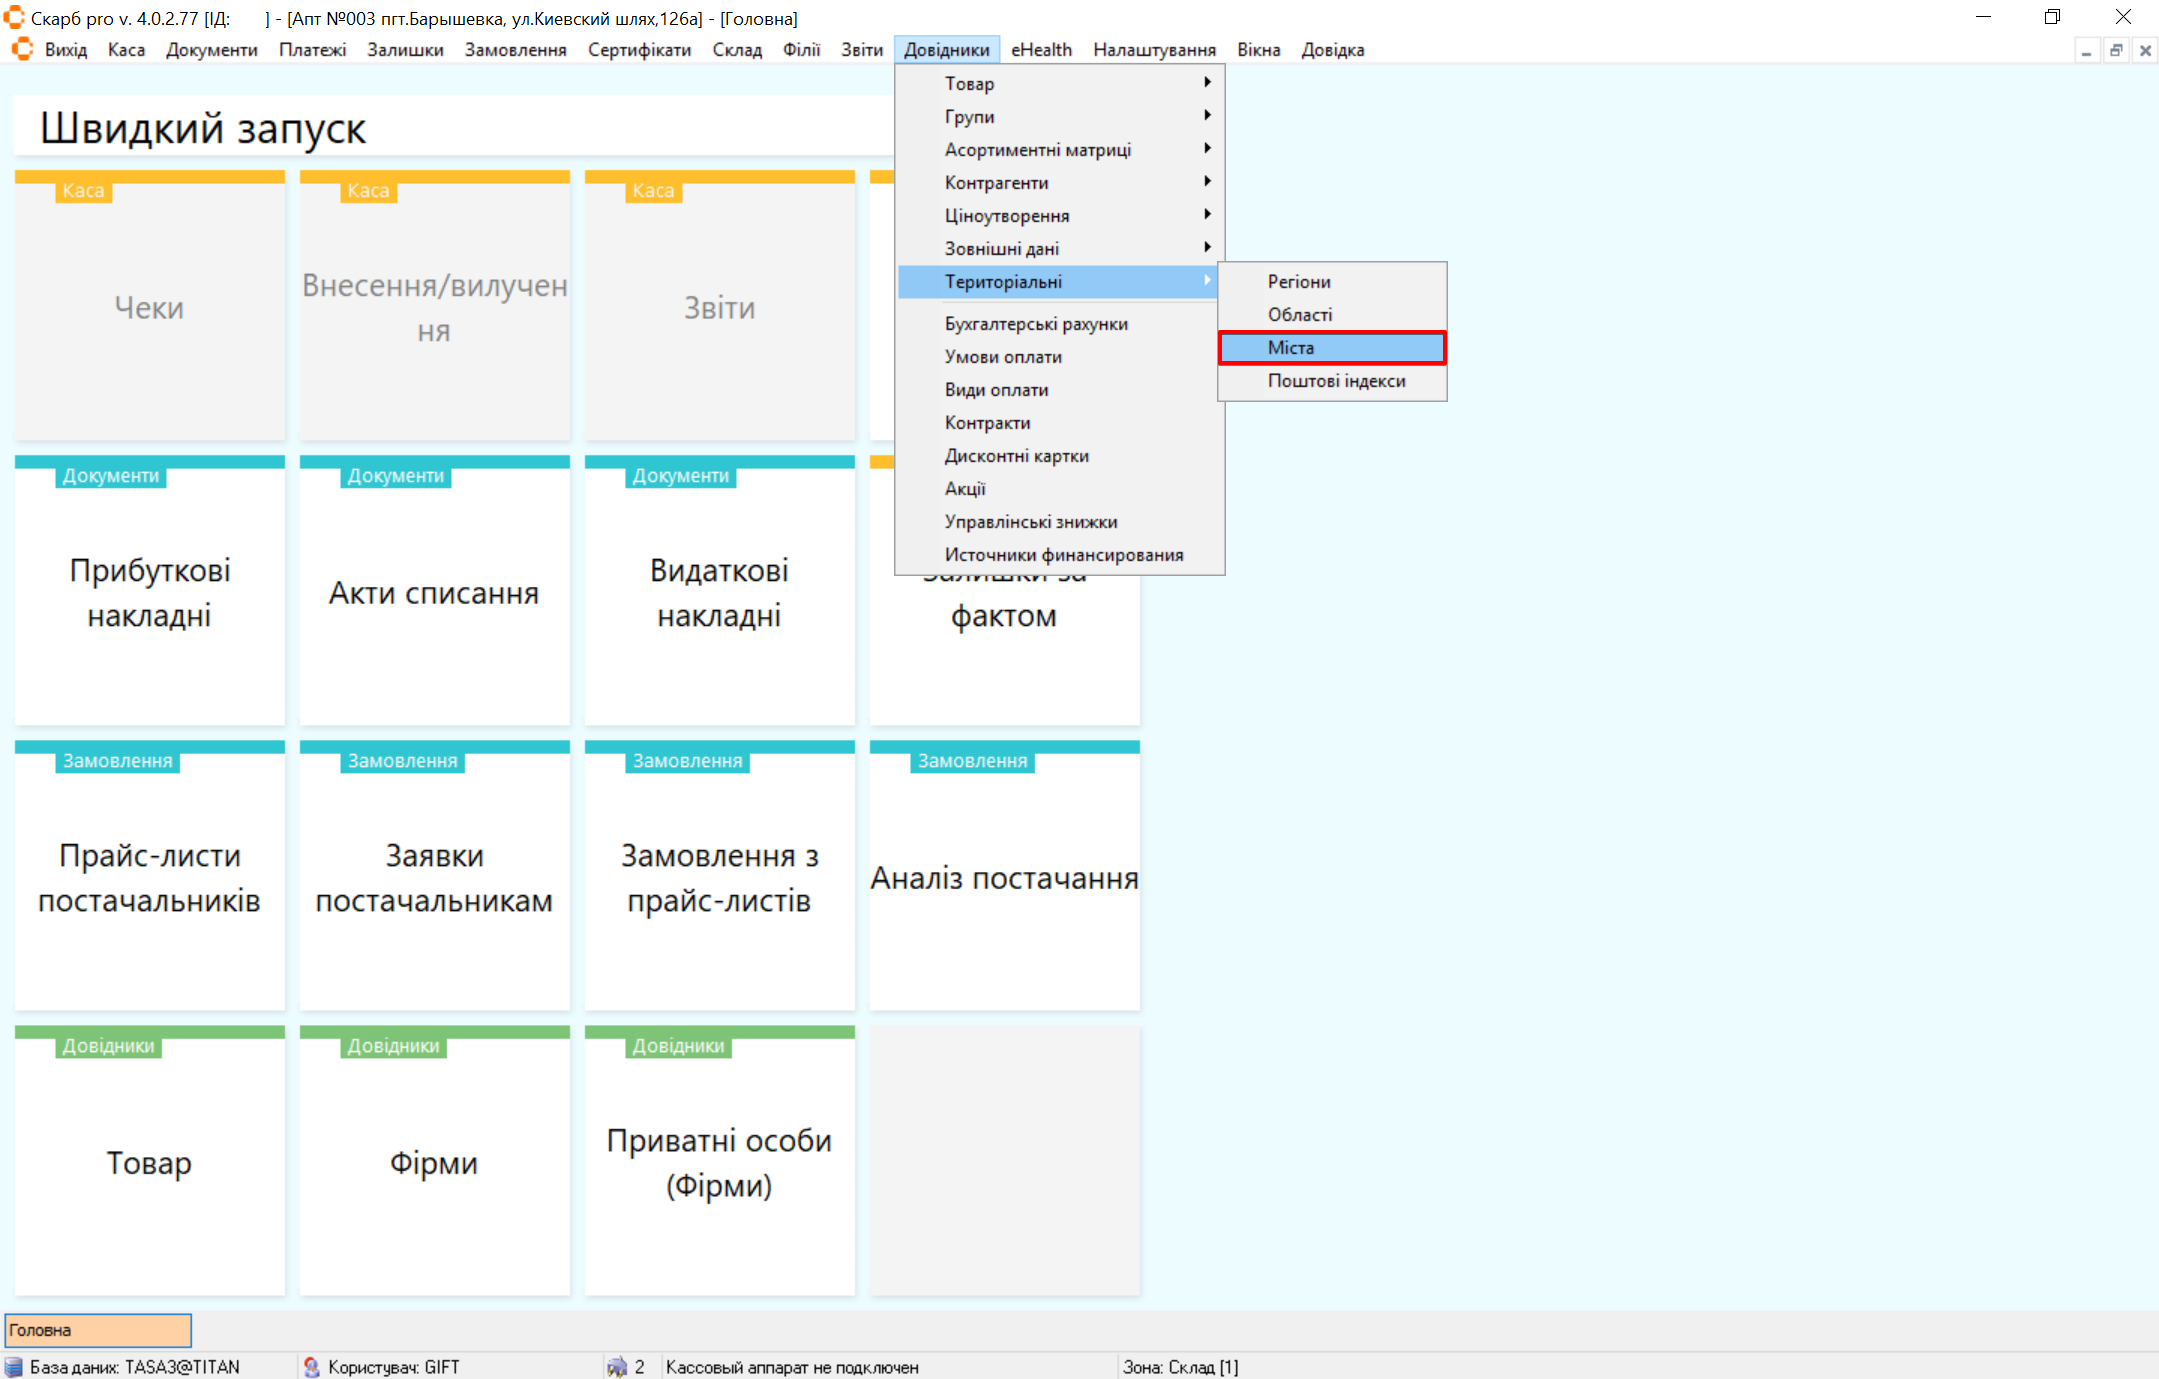
Task: Open the eHealth menu
Action: pyautogui.click(x=1040, y=50)
